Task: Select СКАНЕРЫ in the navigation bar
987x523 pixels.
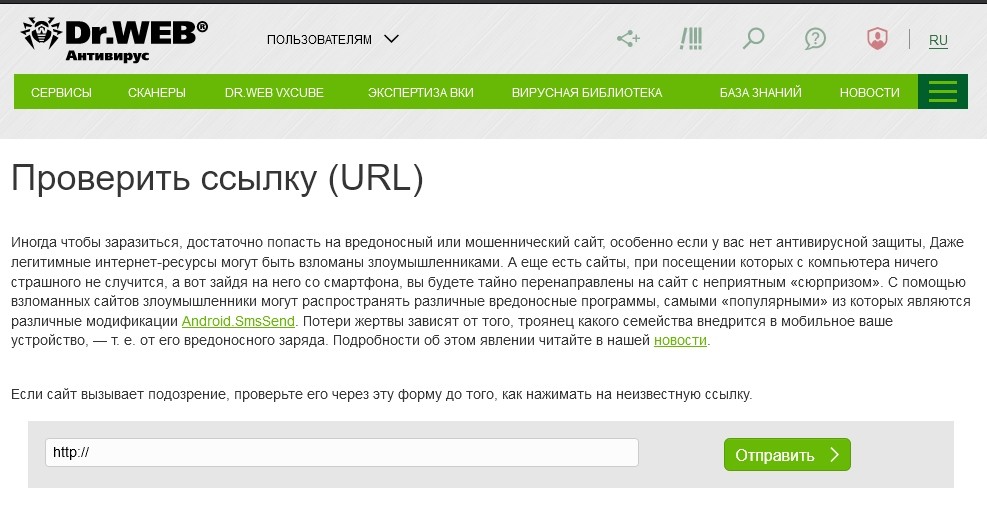Action: [x=157, y=93]
